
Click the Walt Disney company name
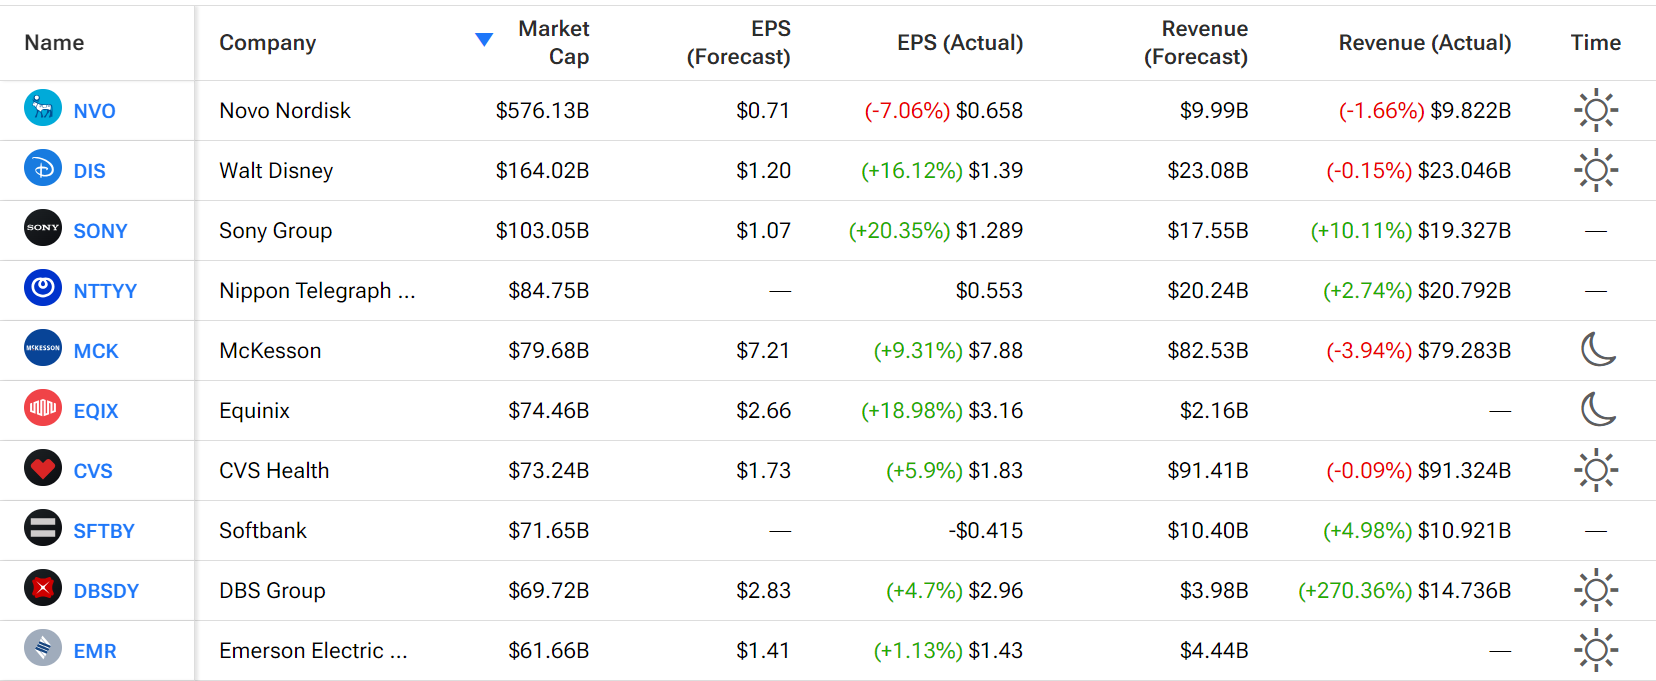click(276, 171)
